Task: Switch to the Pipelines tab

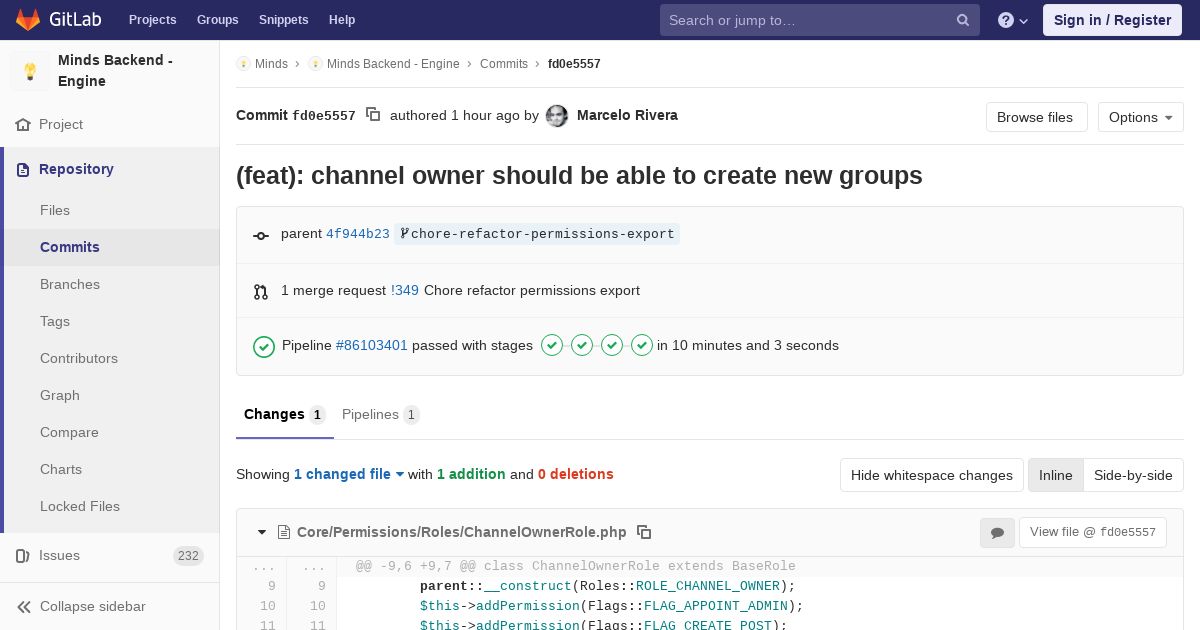Action: tap(381, 414)
